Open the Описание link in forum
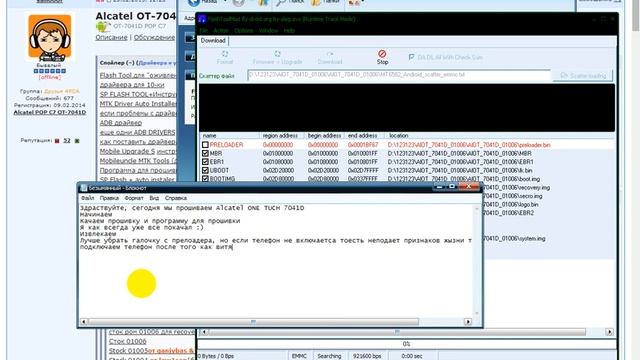This screenshot has height=360, width=640. (x=111, y=37)
